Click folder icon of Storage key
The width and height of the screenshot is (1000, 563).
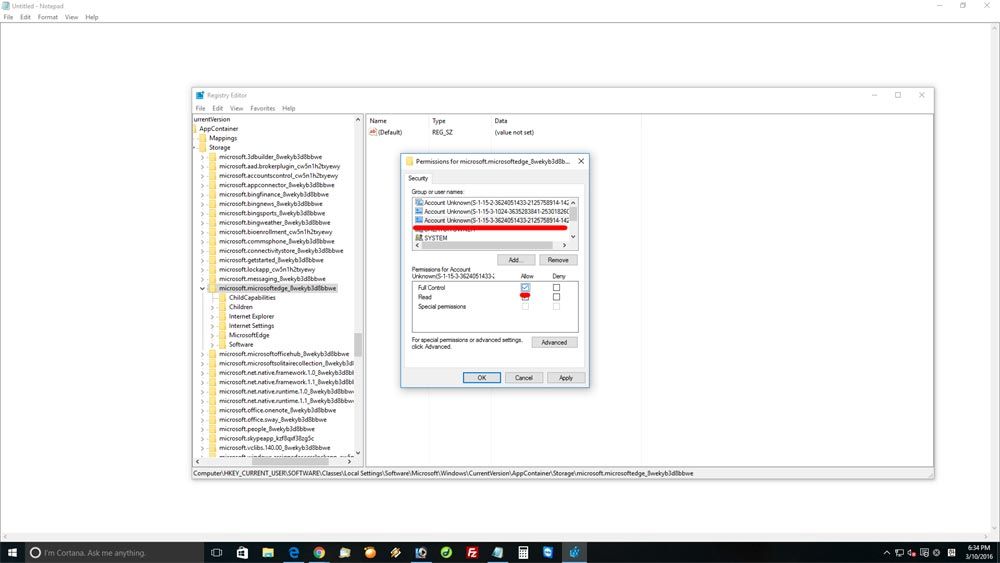click(202, 147)
